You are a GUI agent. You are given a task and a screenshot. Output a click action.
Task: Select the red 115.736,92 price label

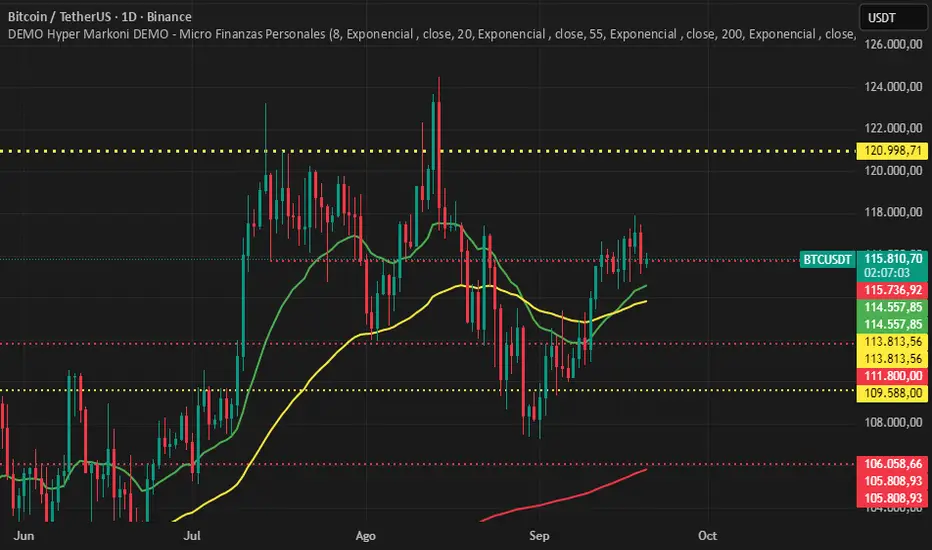click(893, 290)
